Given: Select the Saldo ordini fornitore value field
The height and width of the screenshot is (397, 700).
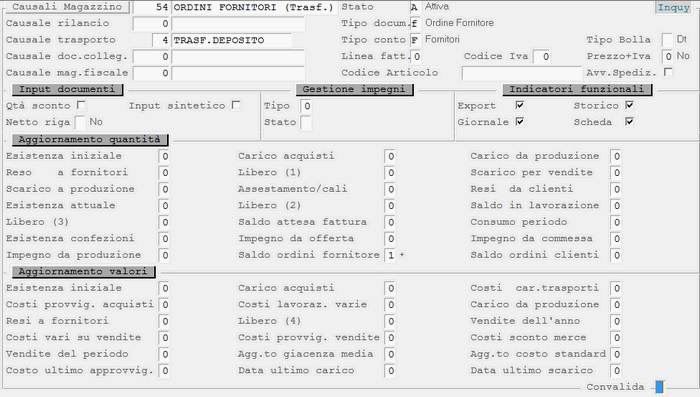Looking at the screenshot, I should (391, 255).
